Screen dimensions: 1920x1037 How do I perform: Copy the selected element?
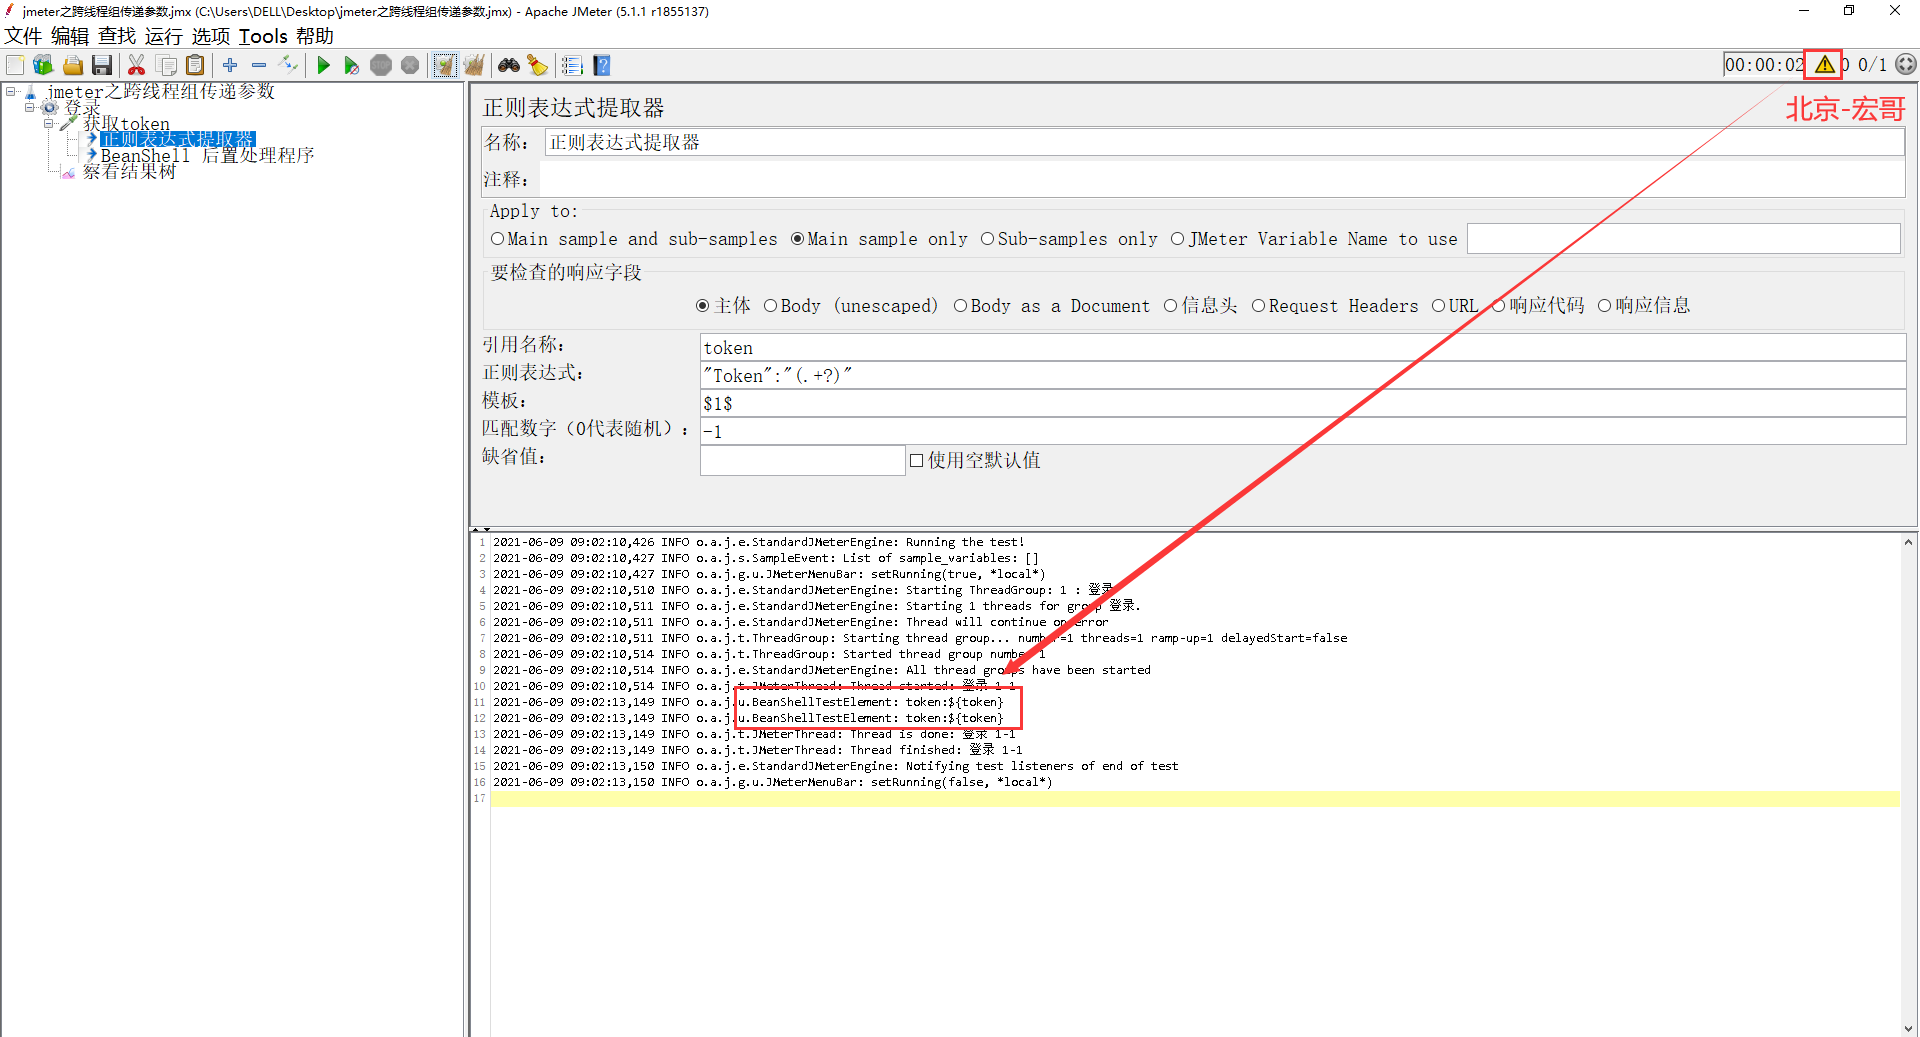pyautogui.click(x=167, y=66)
